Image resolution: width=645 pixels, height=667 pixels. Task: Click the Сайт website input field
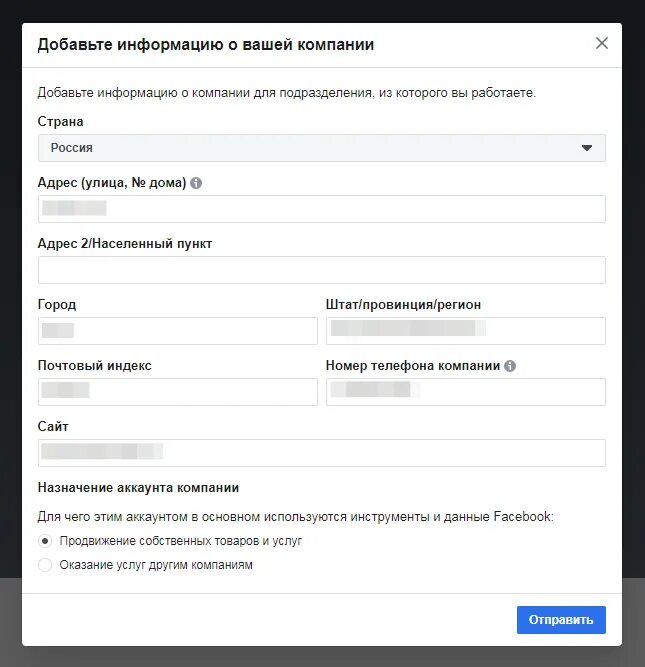pyautogui.click(x=321, y=453)
